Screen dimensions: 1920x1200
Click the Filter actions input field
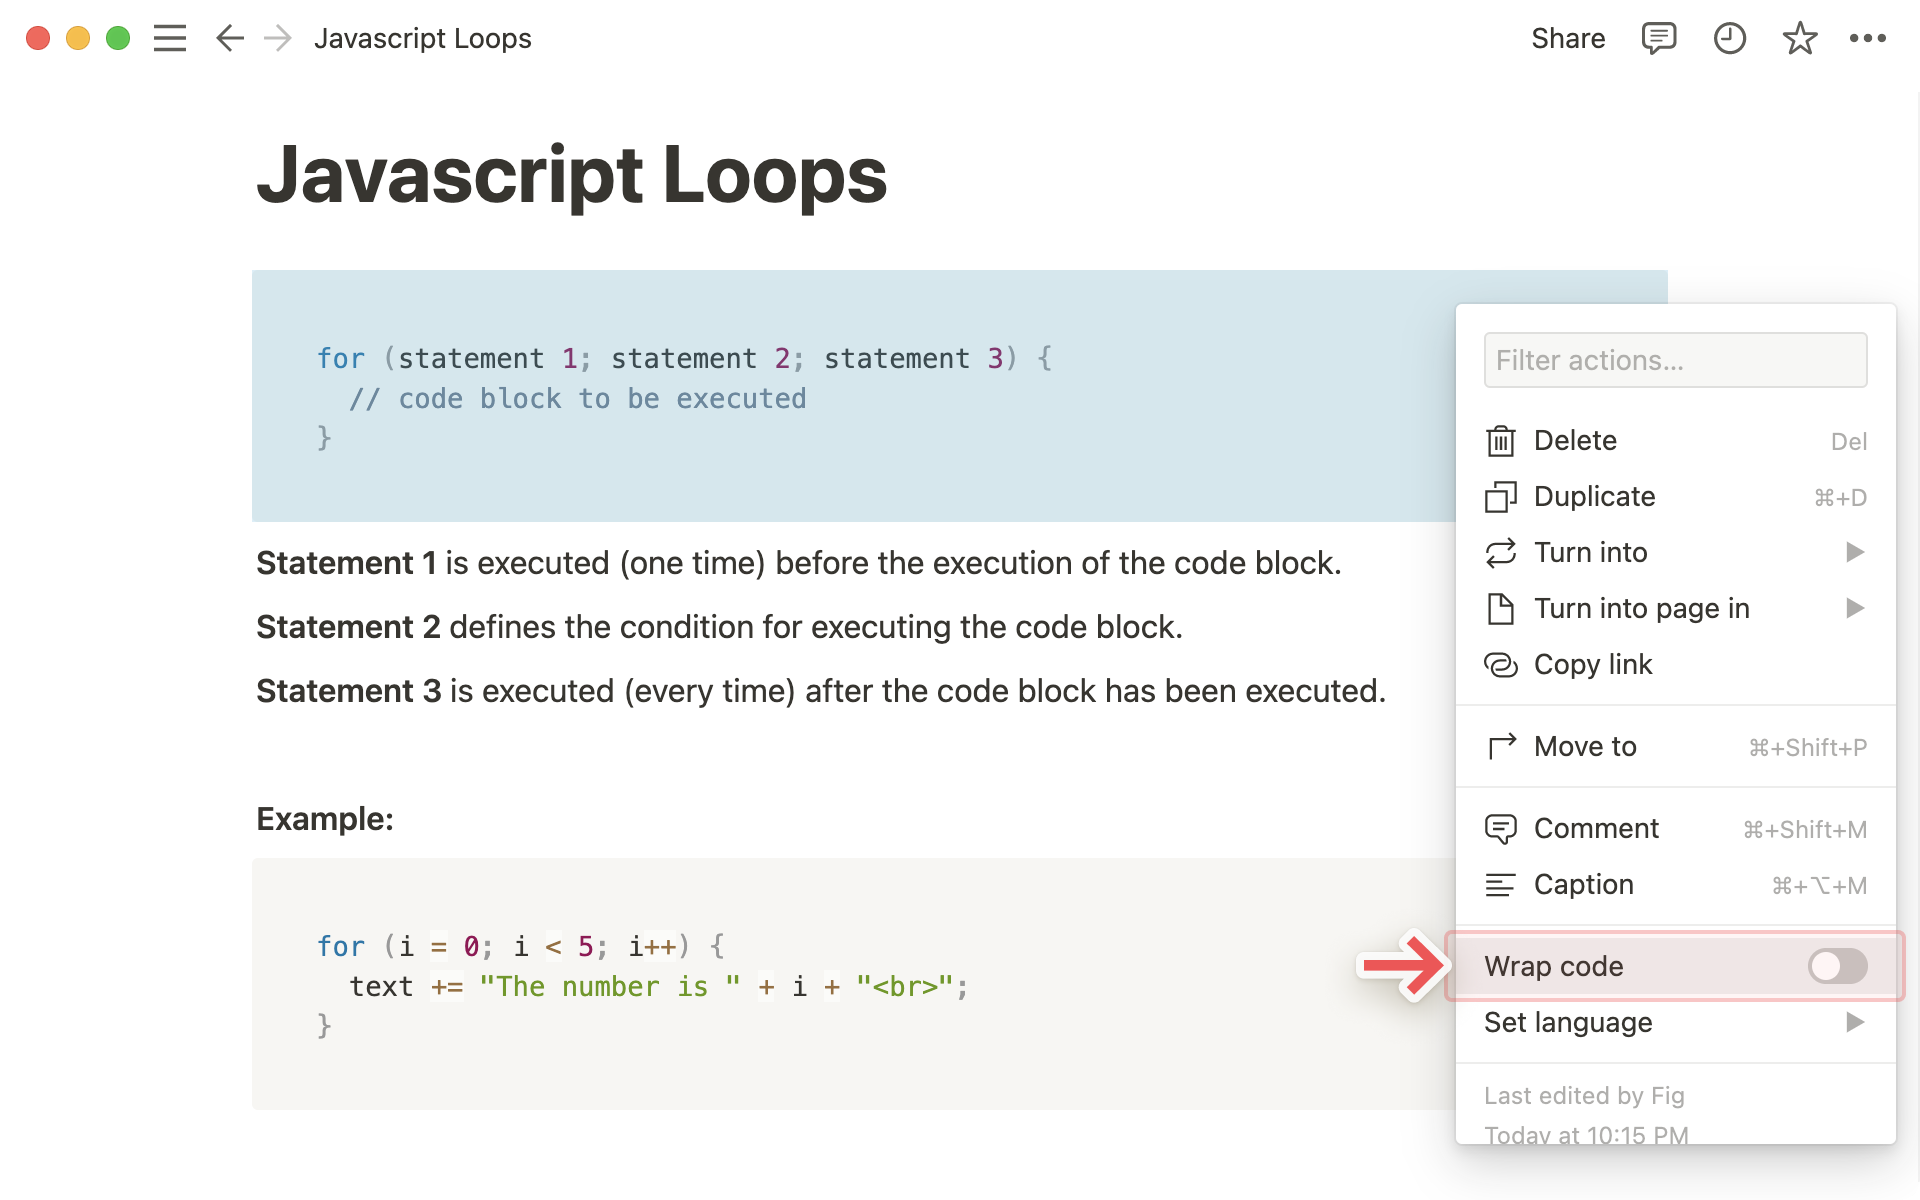(x=1675, y=361)
